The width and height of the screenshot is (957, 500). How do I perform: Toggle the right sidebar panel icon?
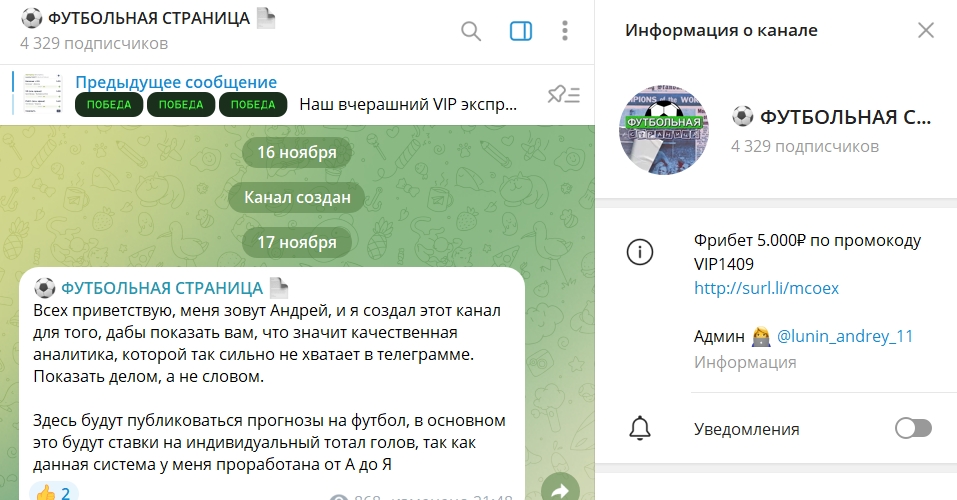tap(521, 31)
